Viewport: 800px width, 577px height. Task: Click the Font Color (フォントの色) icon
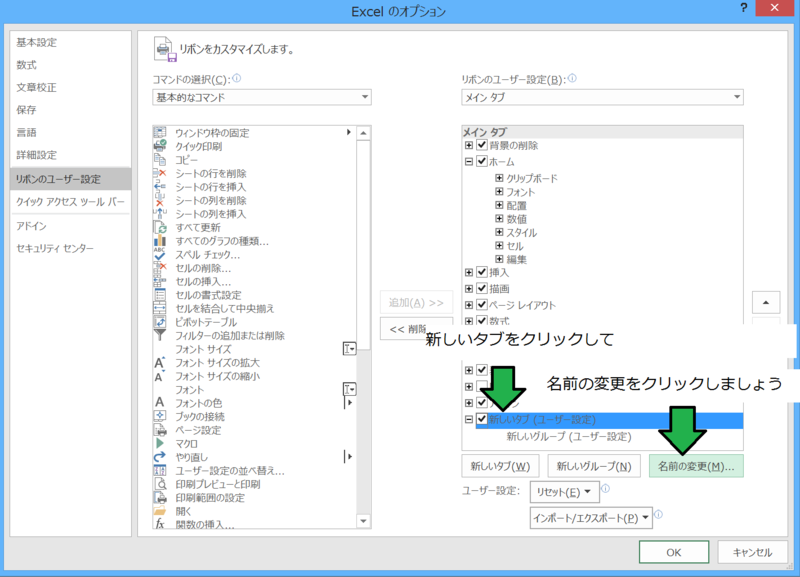pos(160,403)
